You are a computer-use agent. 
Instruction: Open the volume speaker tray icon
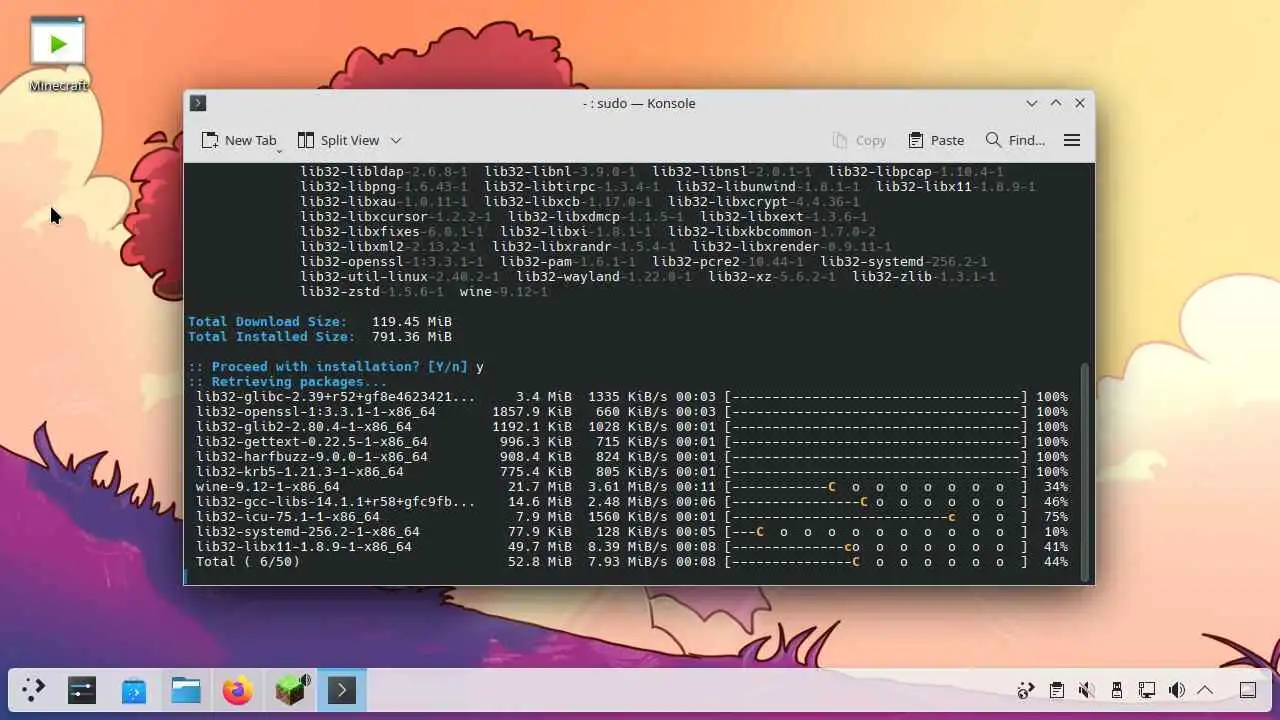(x=1177, y=690)
